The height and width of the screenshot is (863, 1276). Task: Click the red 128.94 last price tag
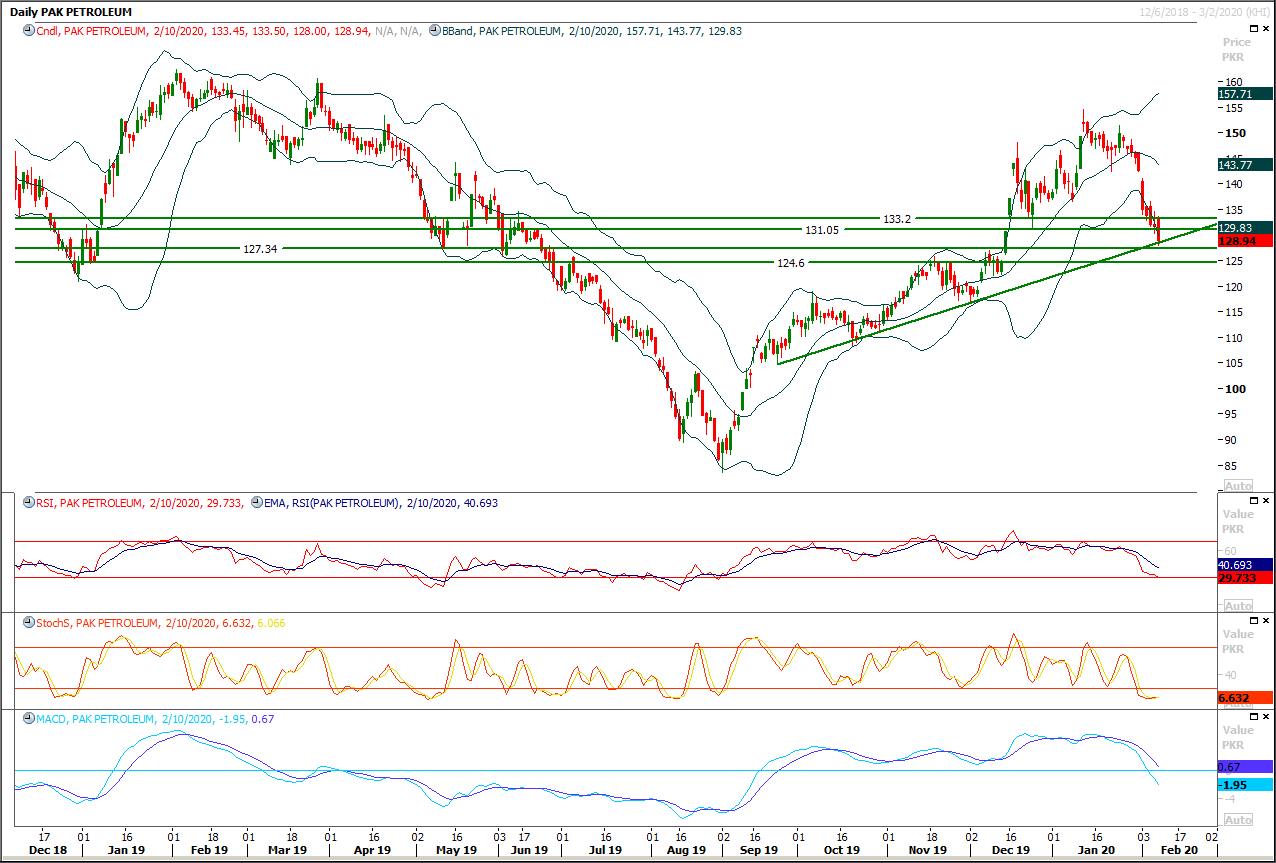1244,241
